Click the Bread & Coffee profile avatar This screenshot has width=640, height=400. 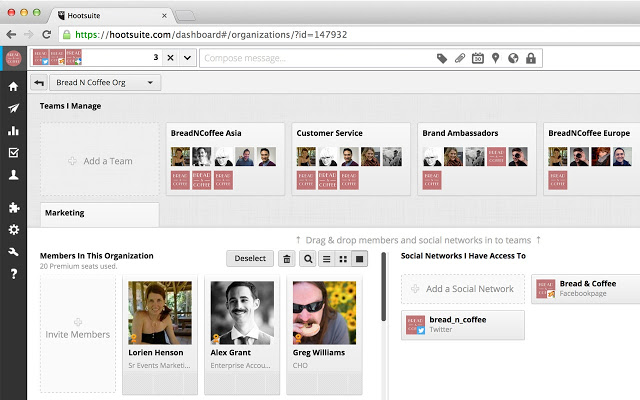(x=13, y=58)
